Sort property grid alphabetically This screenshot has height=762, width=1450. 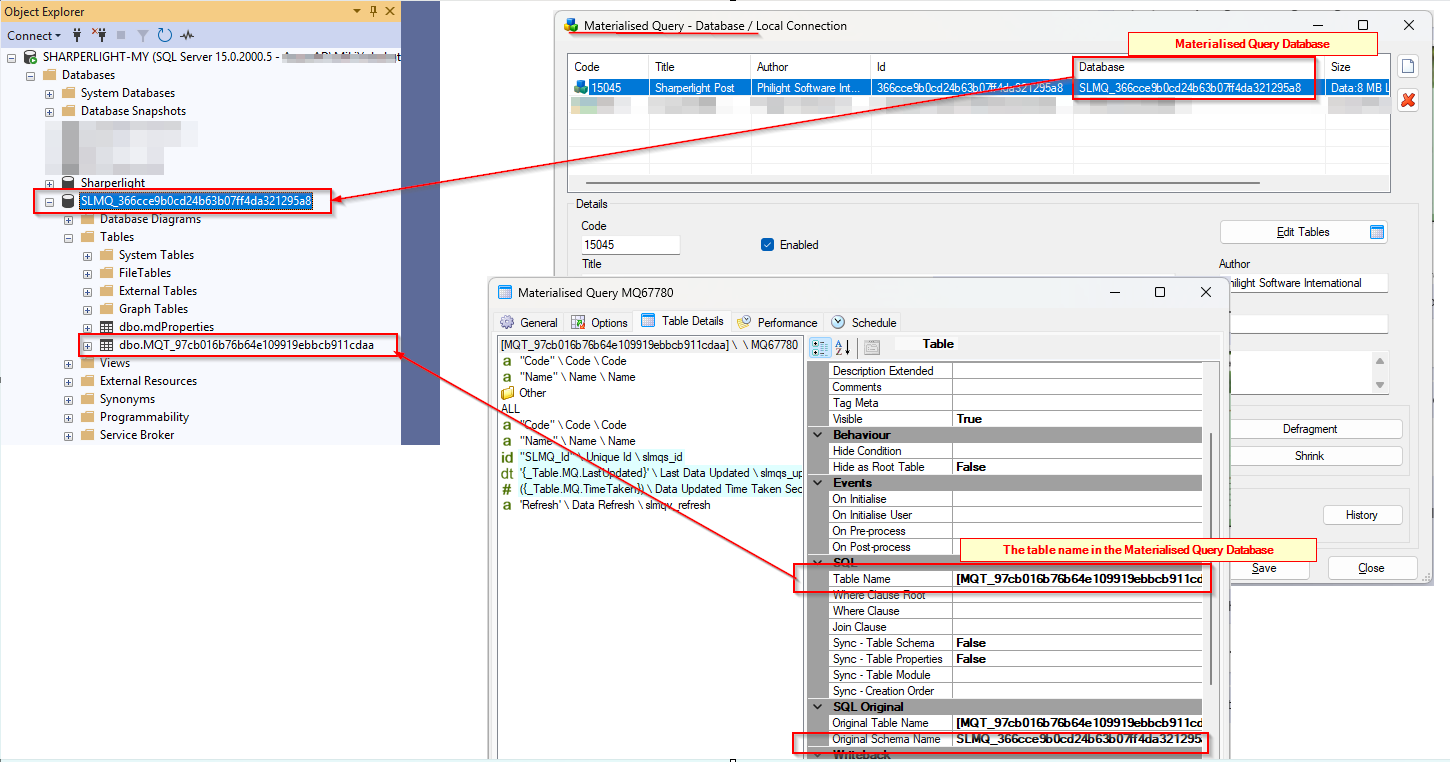[x=842, y=347]
